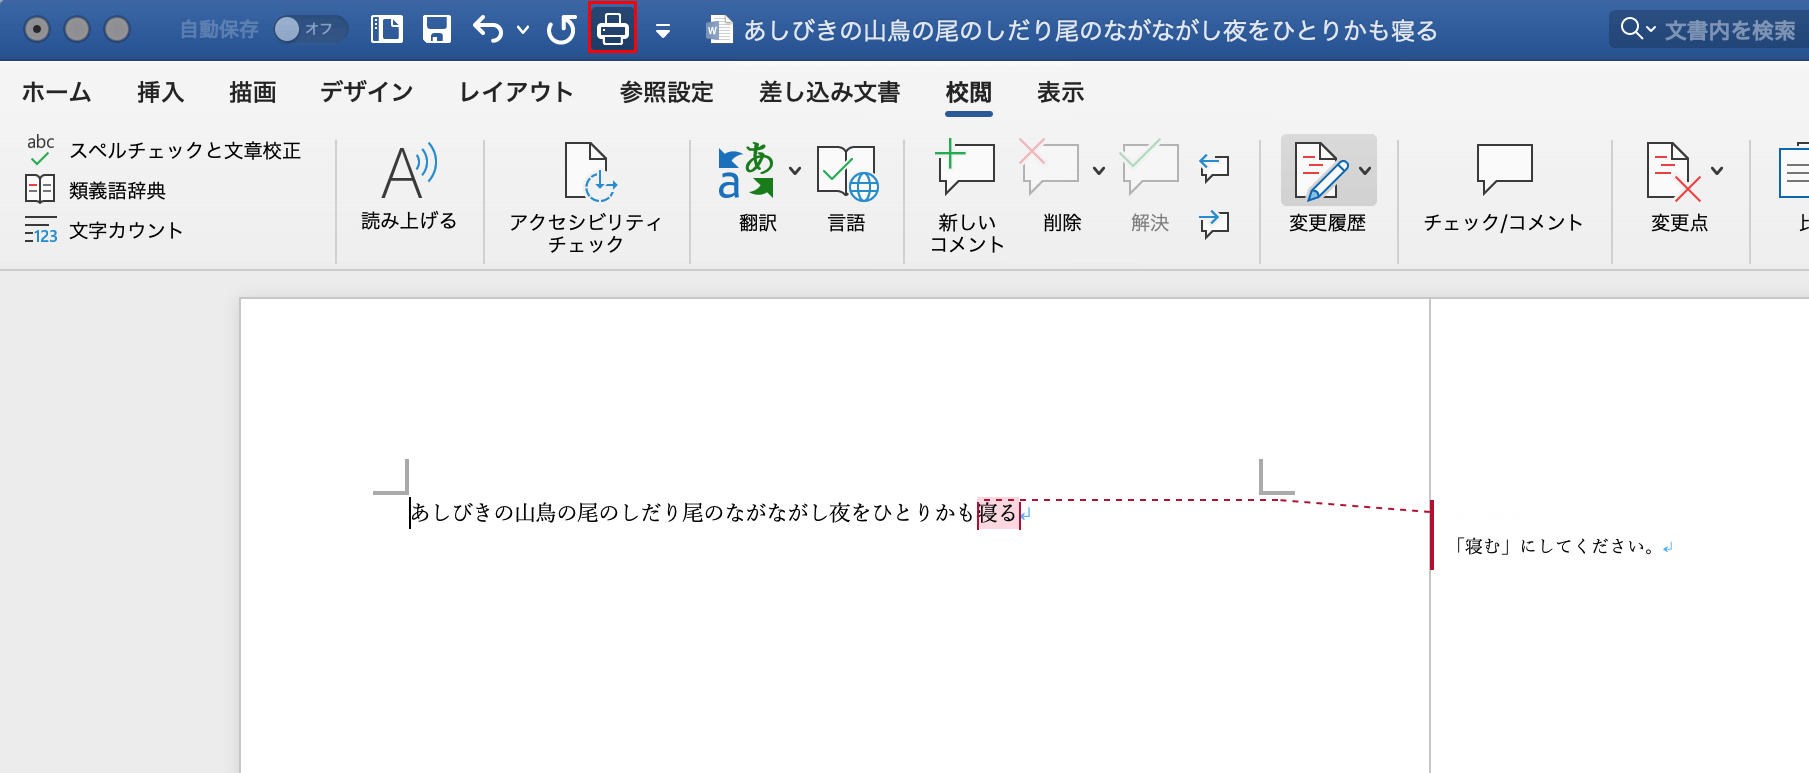Expand the 削除 dropdown arrow

click(1099, 170)
